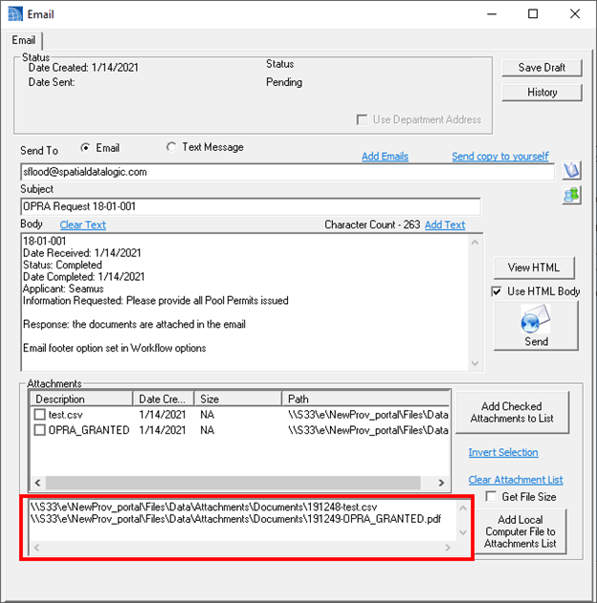Viewport: 597px width, 603px height.
Task: Click attachments table scroll right arrow
Action: (x=441, y=483)
